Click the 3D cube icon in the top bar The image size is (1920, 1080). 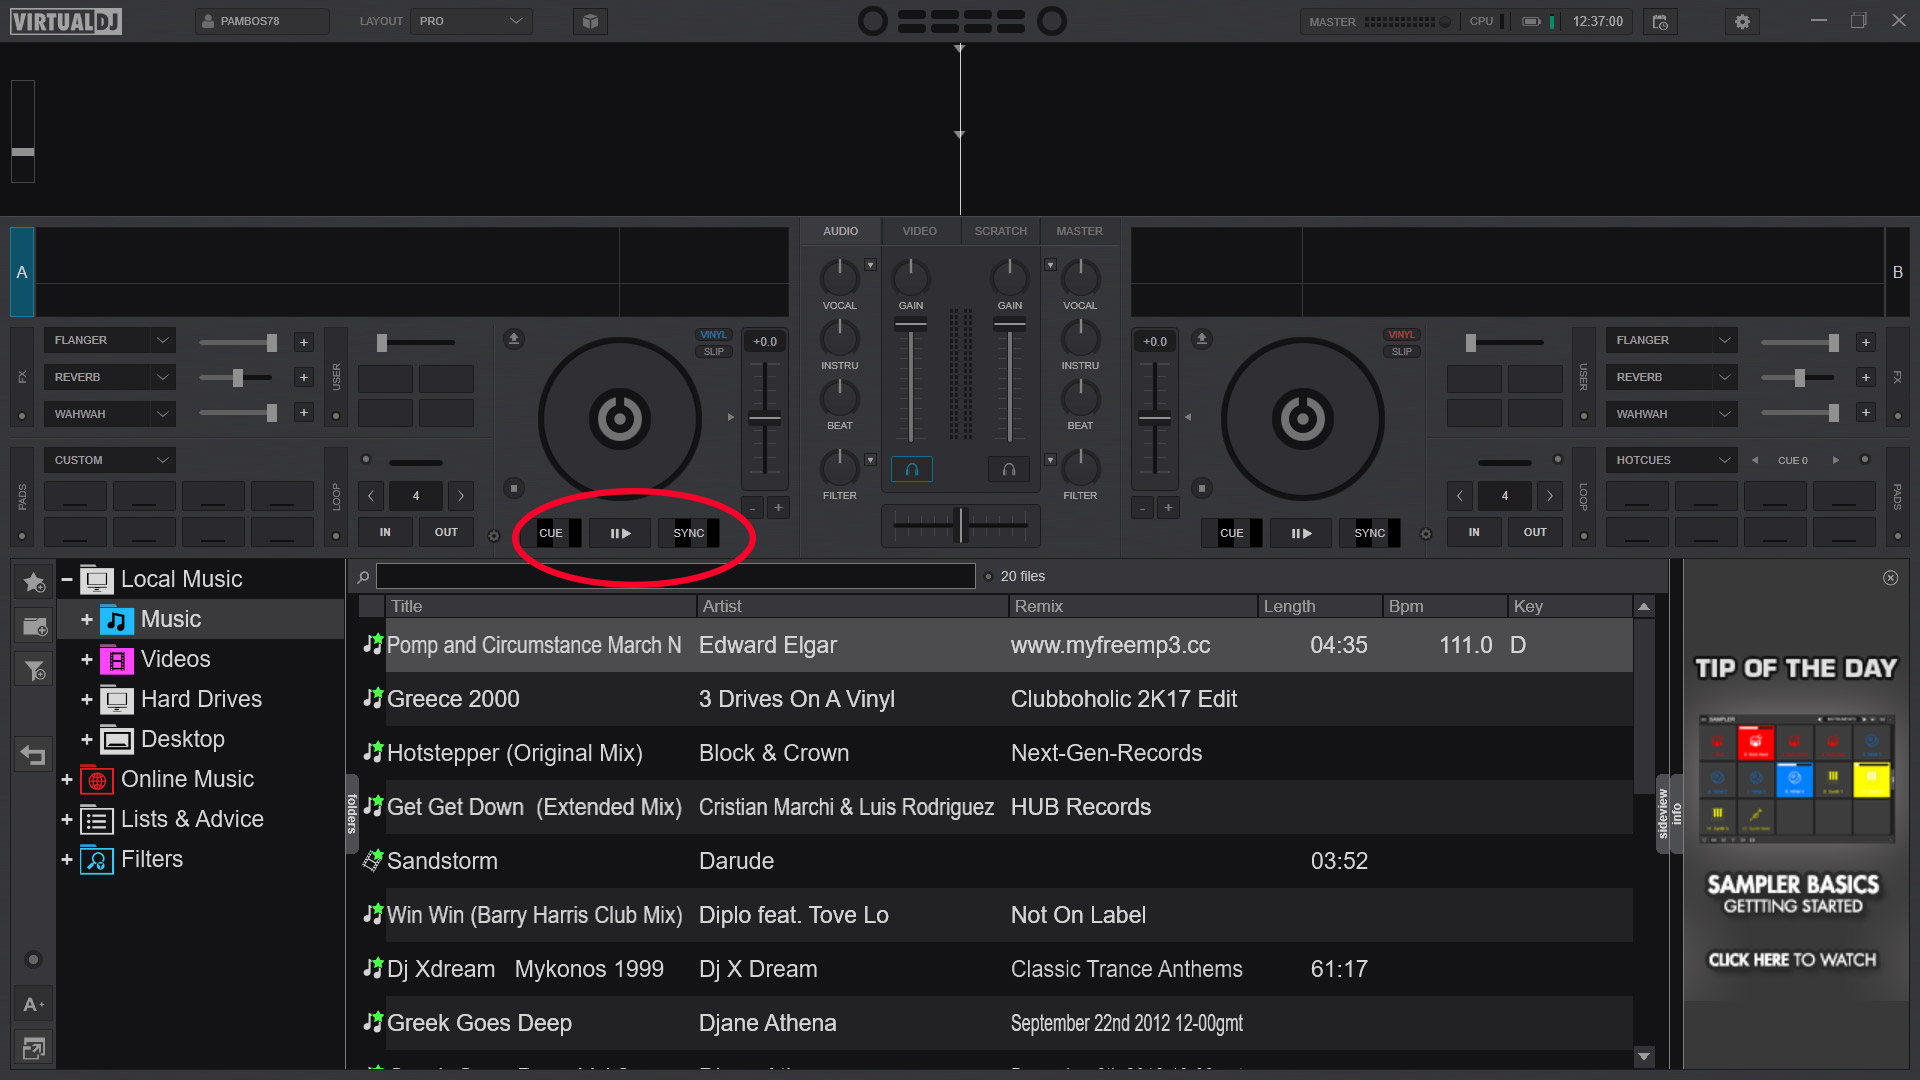(590, 21)
